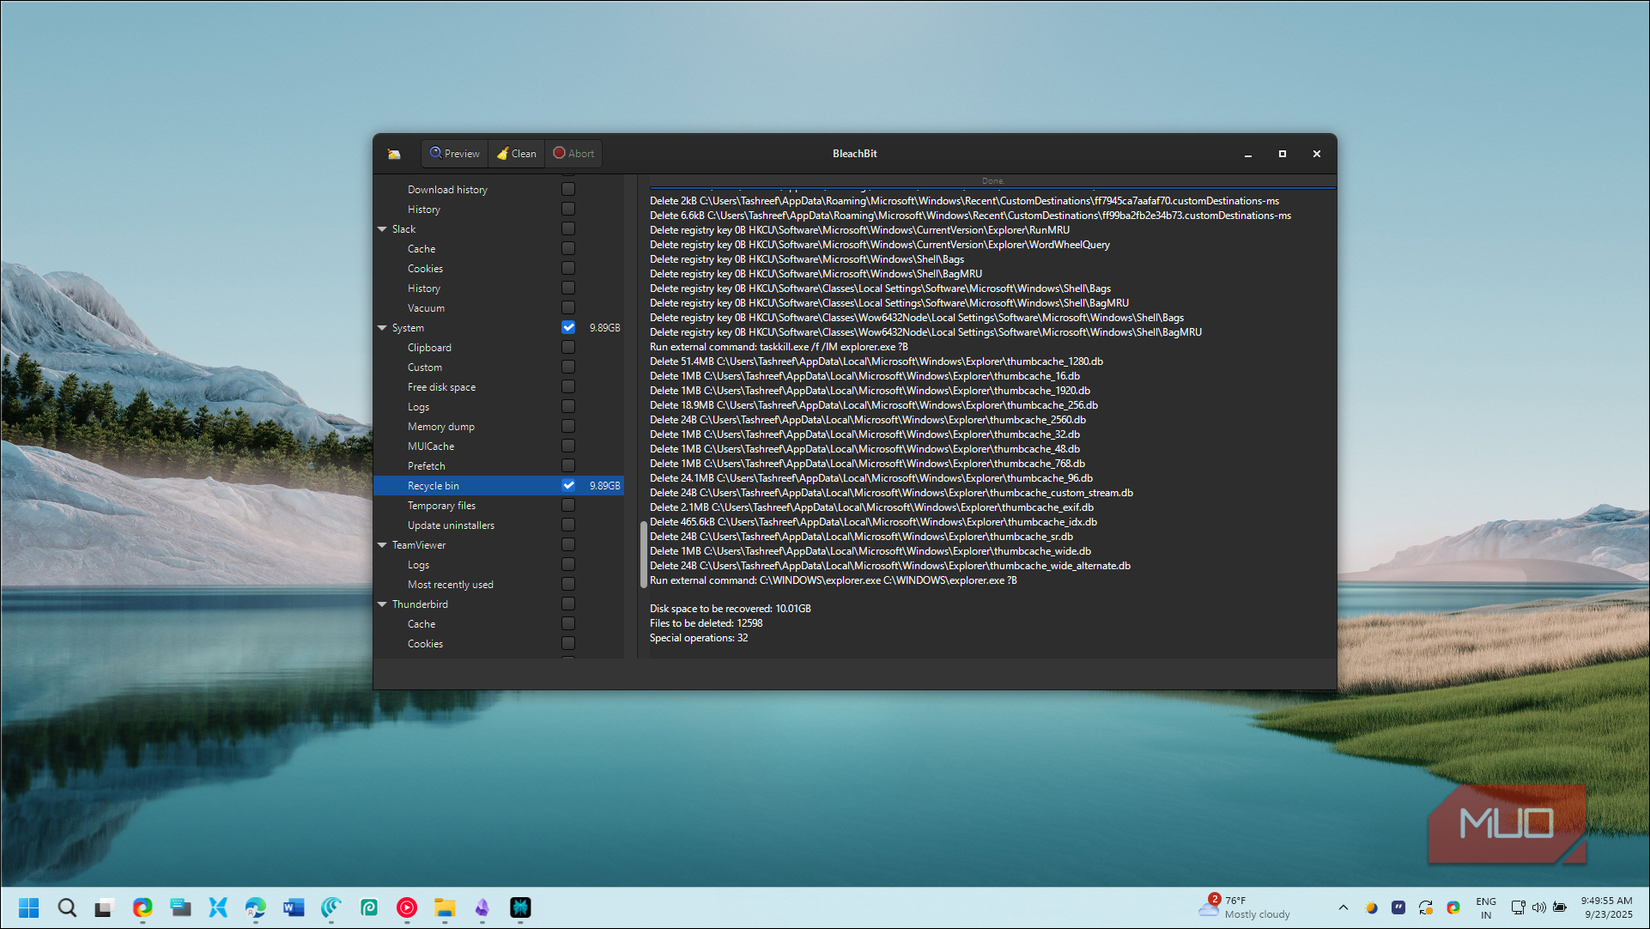Open Windows Start menu
This screenshot has height=929, width=1650.
coord(29,907)
